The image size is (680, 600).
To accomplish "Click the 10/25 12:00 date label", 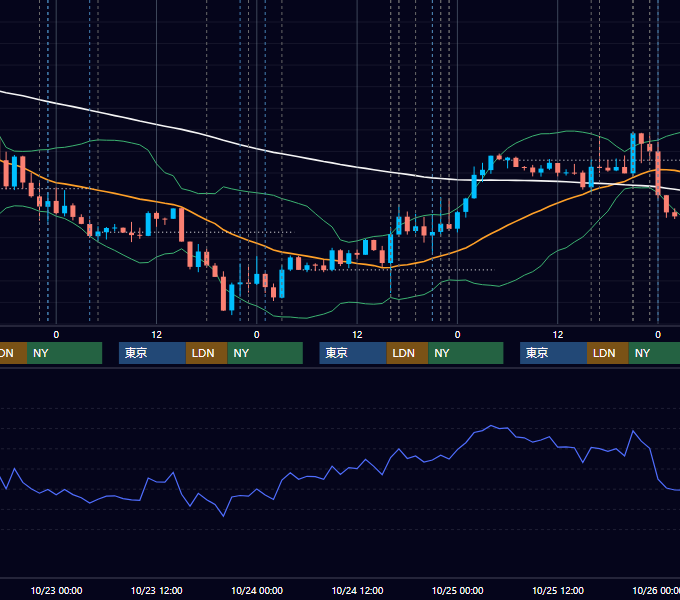I will pos(558,590).
